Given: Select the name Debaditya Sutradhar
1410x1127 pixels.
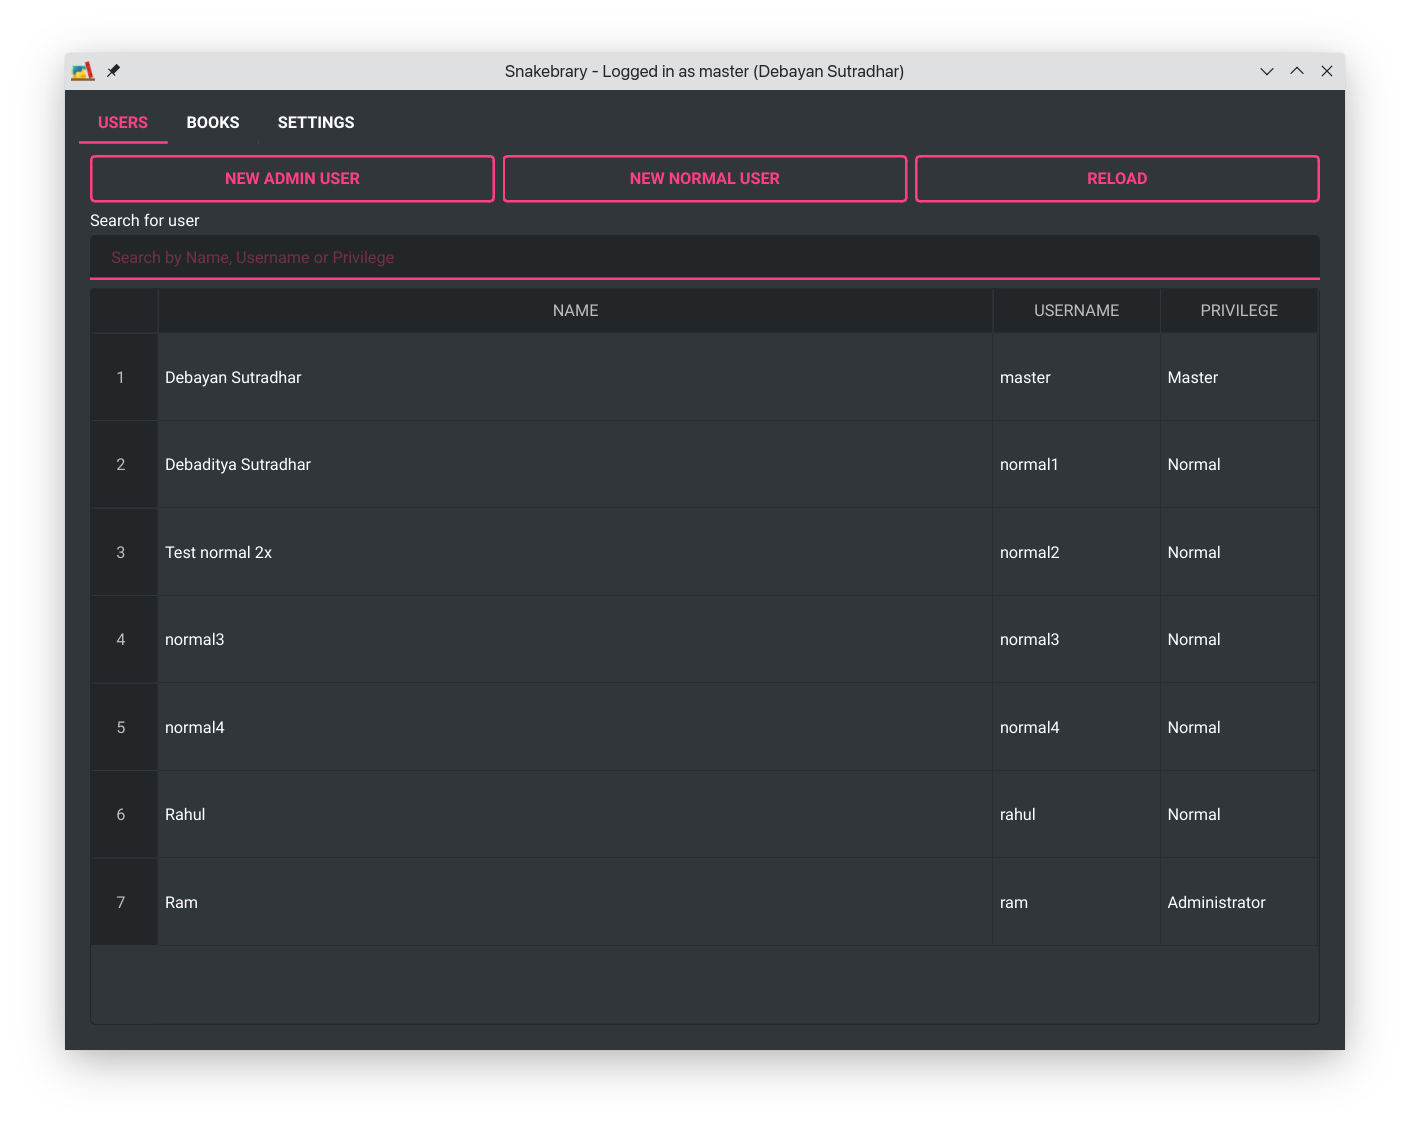Looking at the screenshot, I should (575, 464).
